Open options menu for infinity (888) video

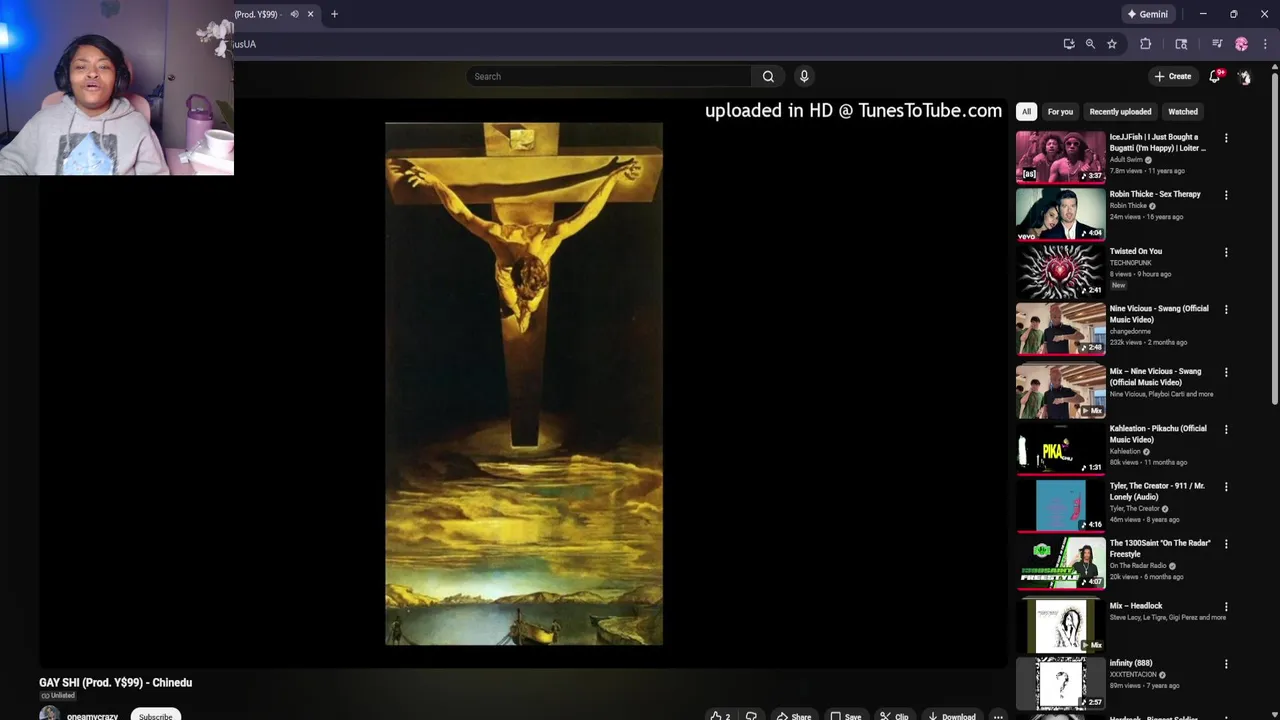click(x=1226, y=663)
